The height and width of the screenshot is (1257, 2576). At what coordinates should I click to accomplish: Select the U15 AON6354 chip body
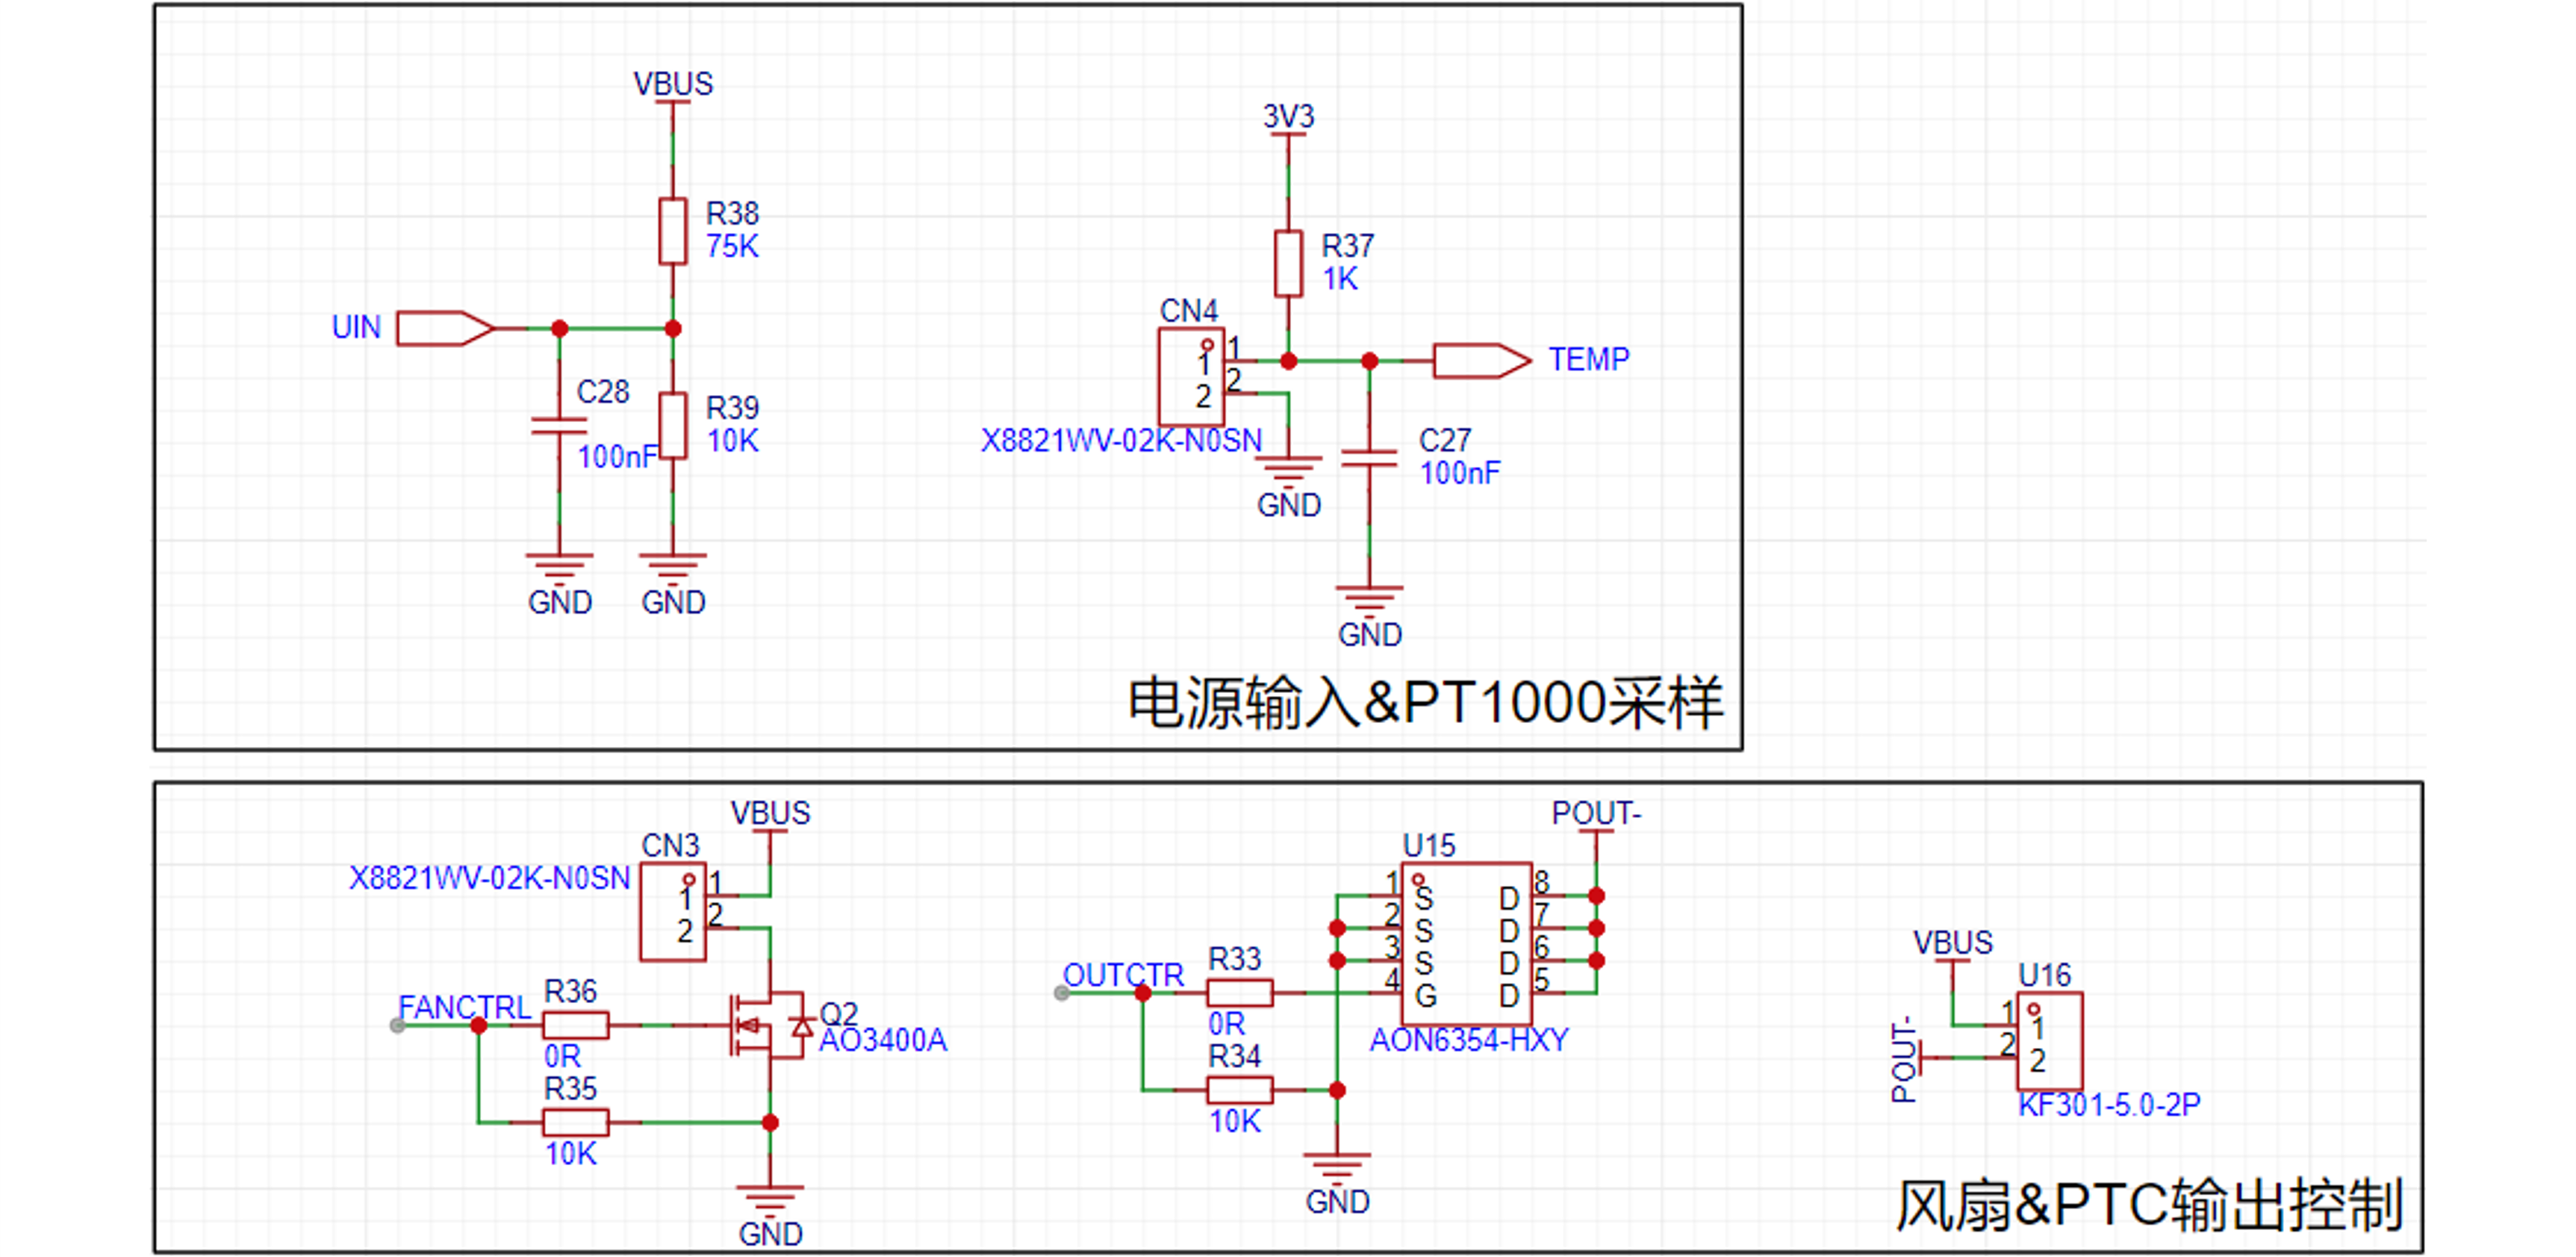[x=1466, y=944]
